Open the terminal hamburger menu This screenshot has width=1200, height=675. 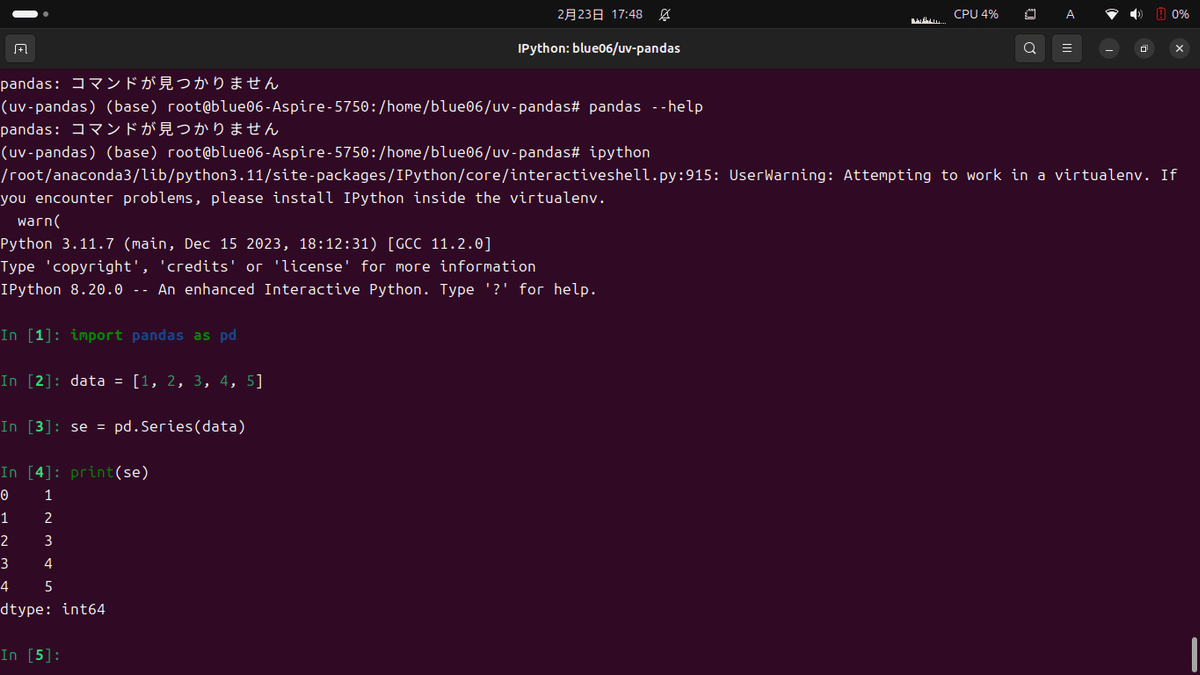click(1067, 48)
